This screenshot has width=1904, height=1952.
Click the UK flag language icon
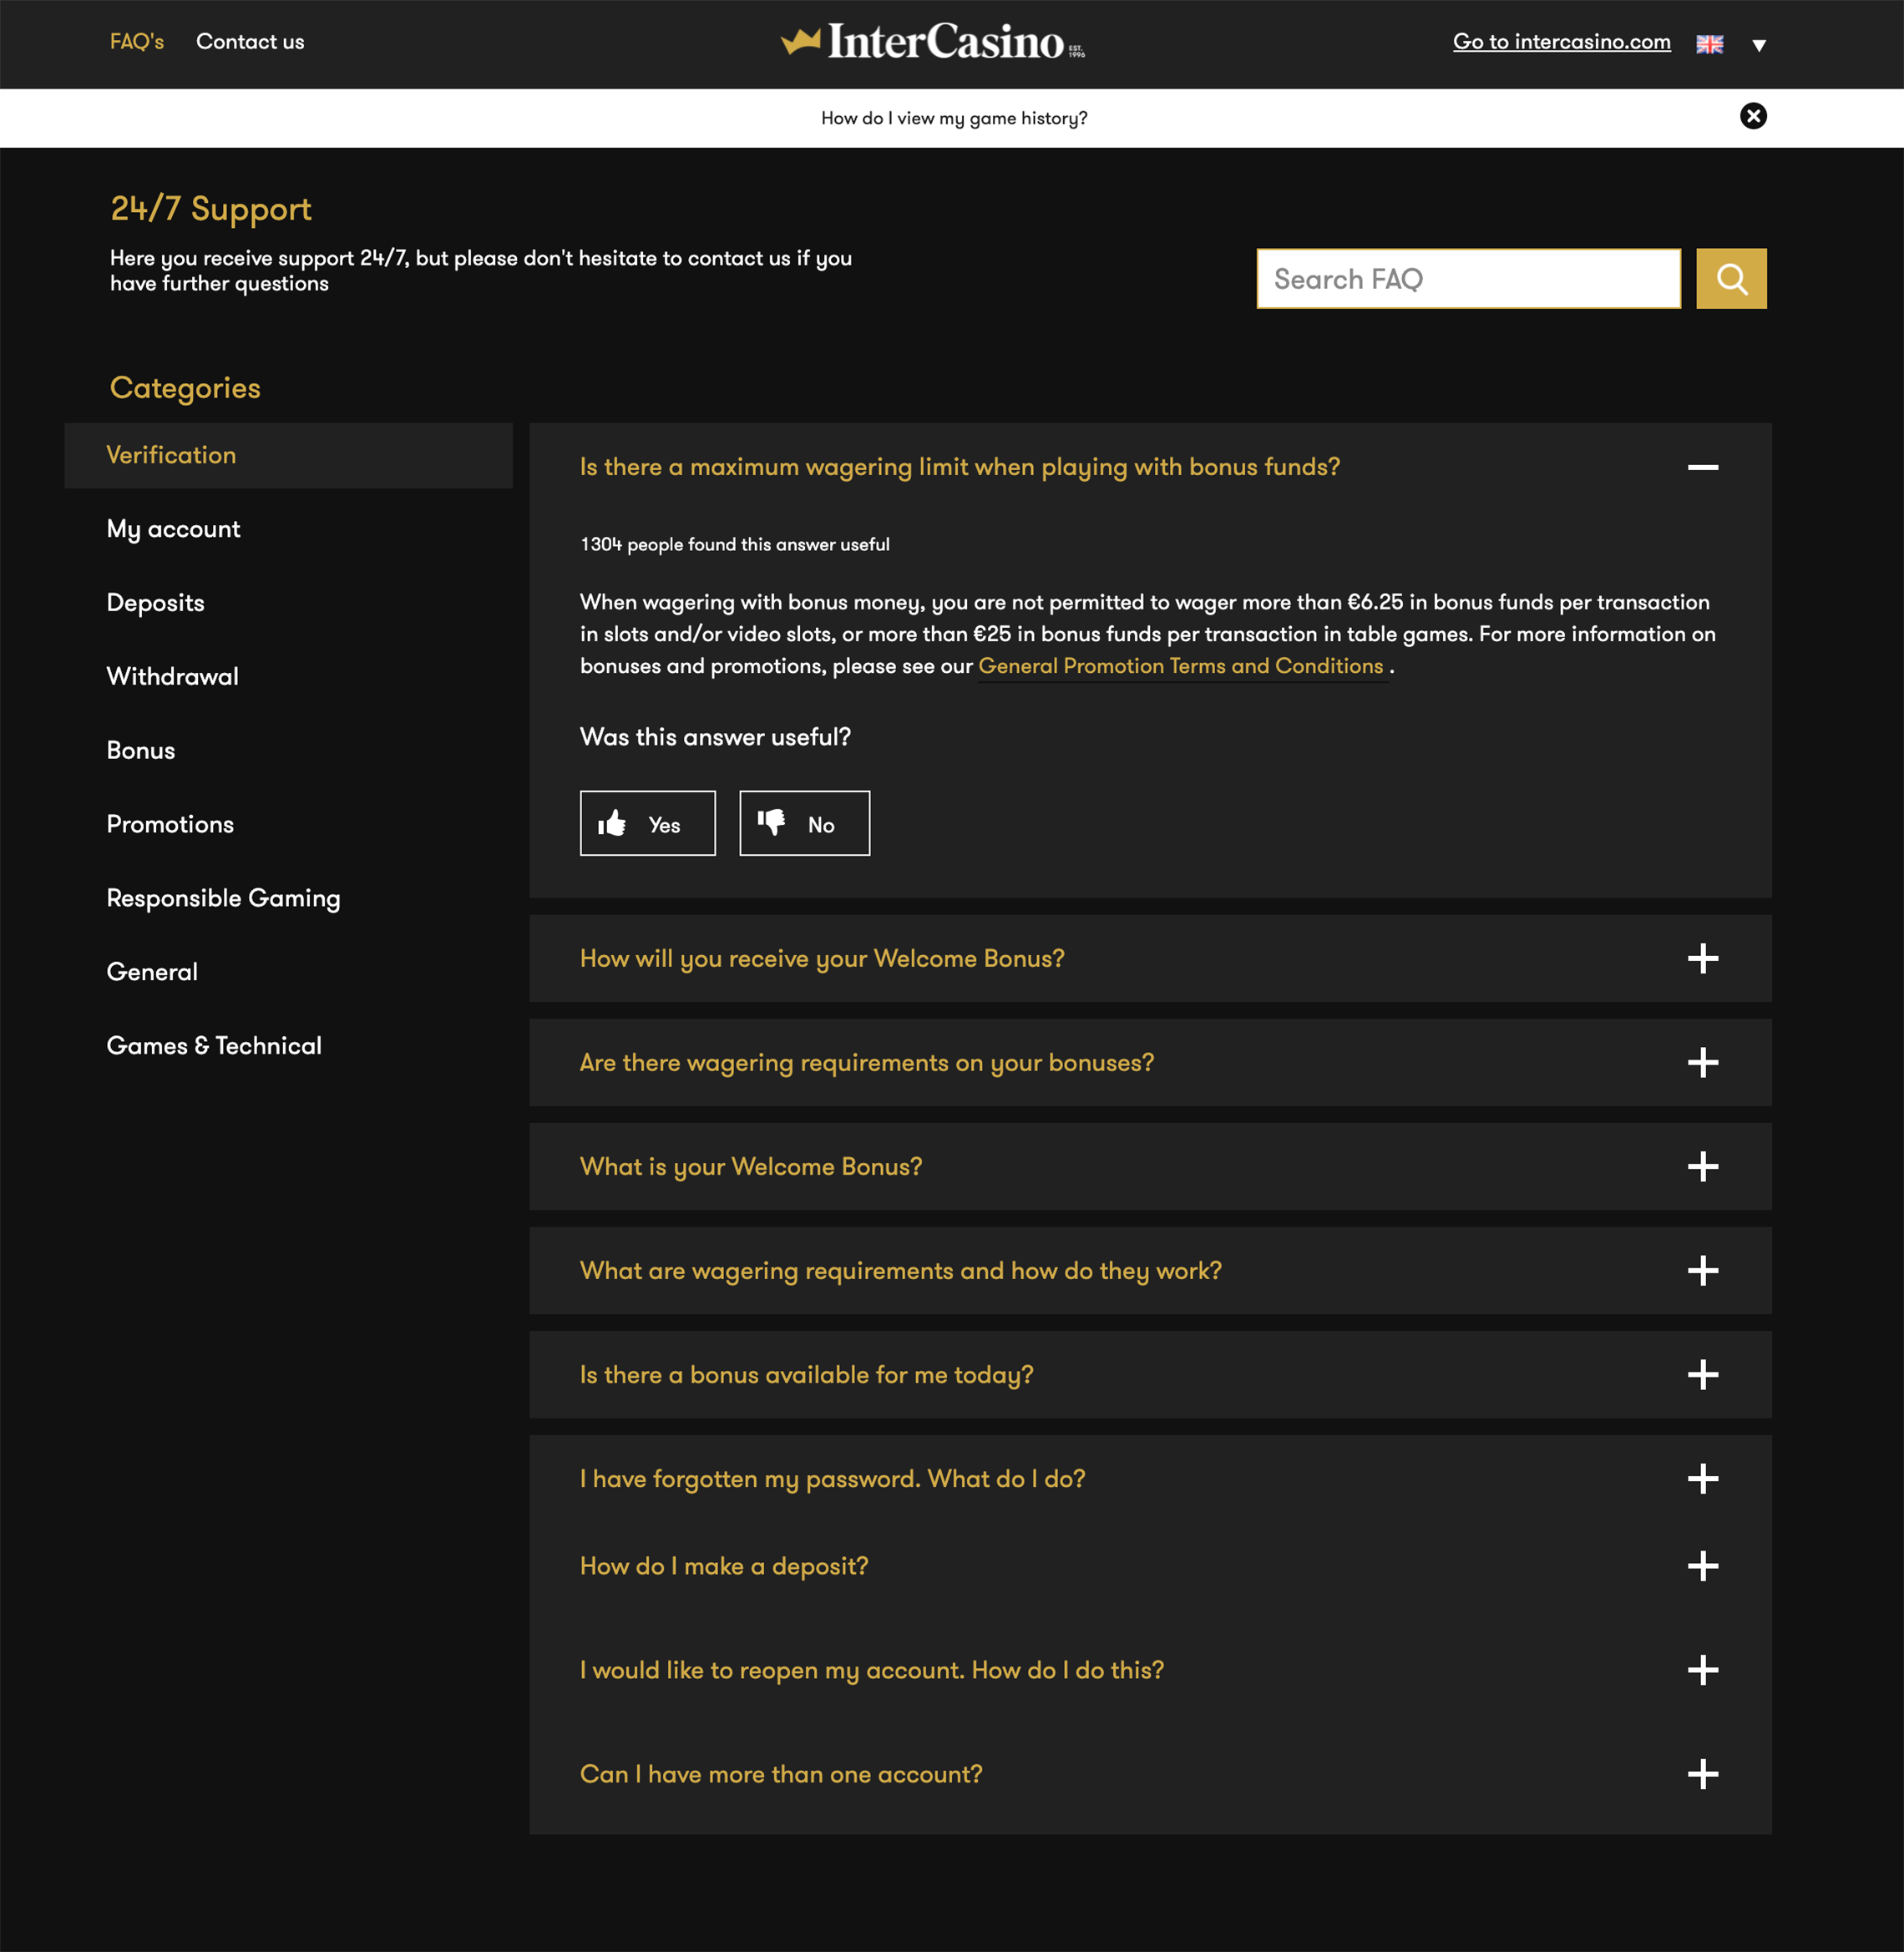1709,44
